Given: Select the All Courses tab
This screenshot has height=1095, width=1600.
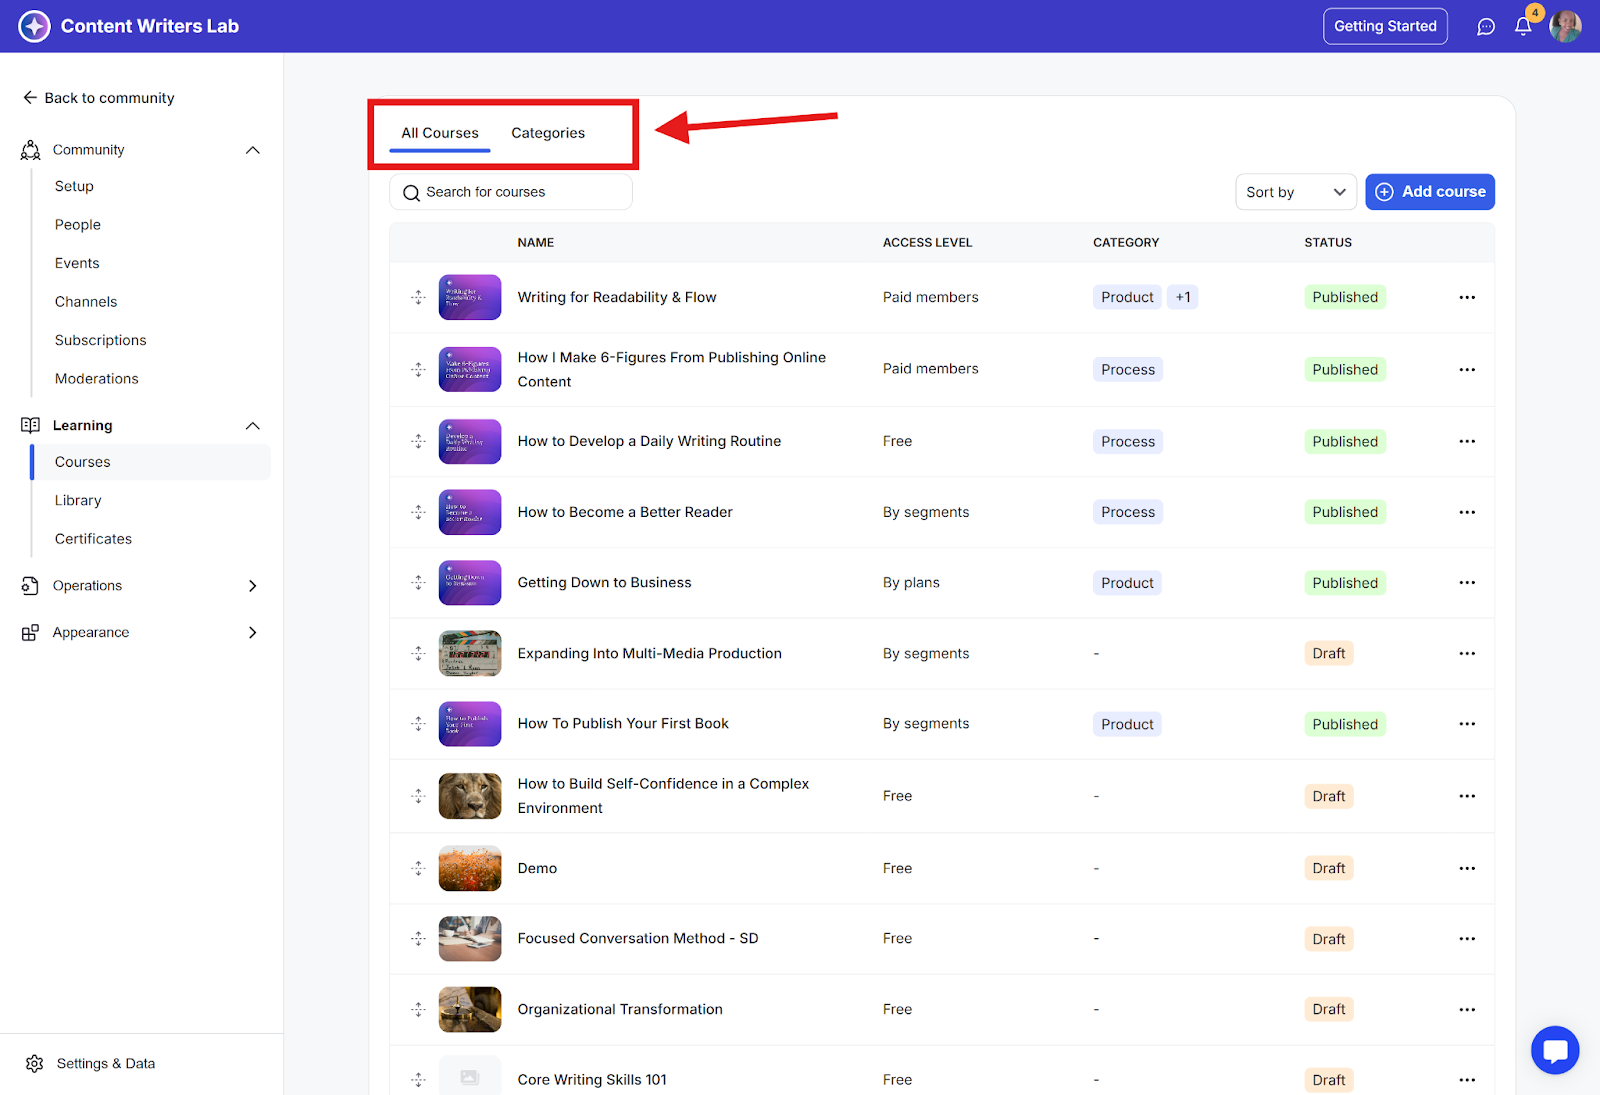Looking at the screenshot, I should click(440, 133).
